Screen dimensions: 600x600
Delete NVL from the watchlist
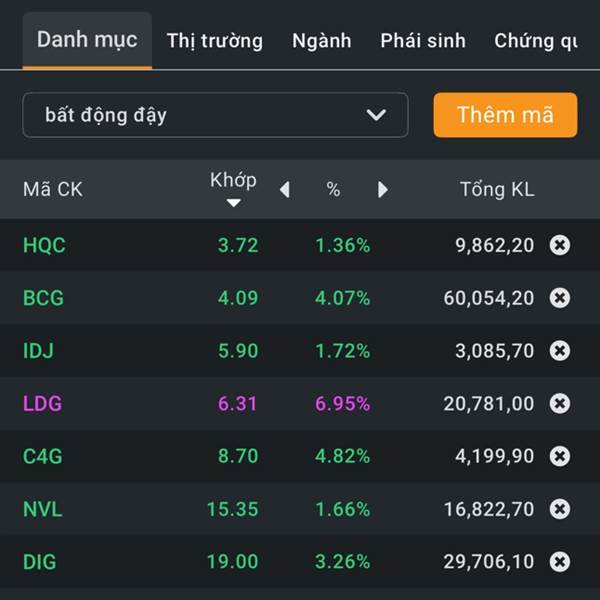tap(559, 509)
